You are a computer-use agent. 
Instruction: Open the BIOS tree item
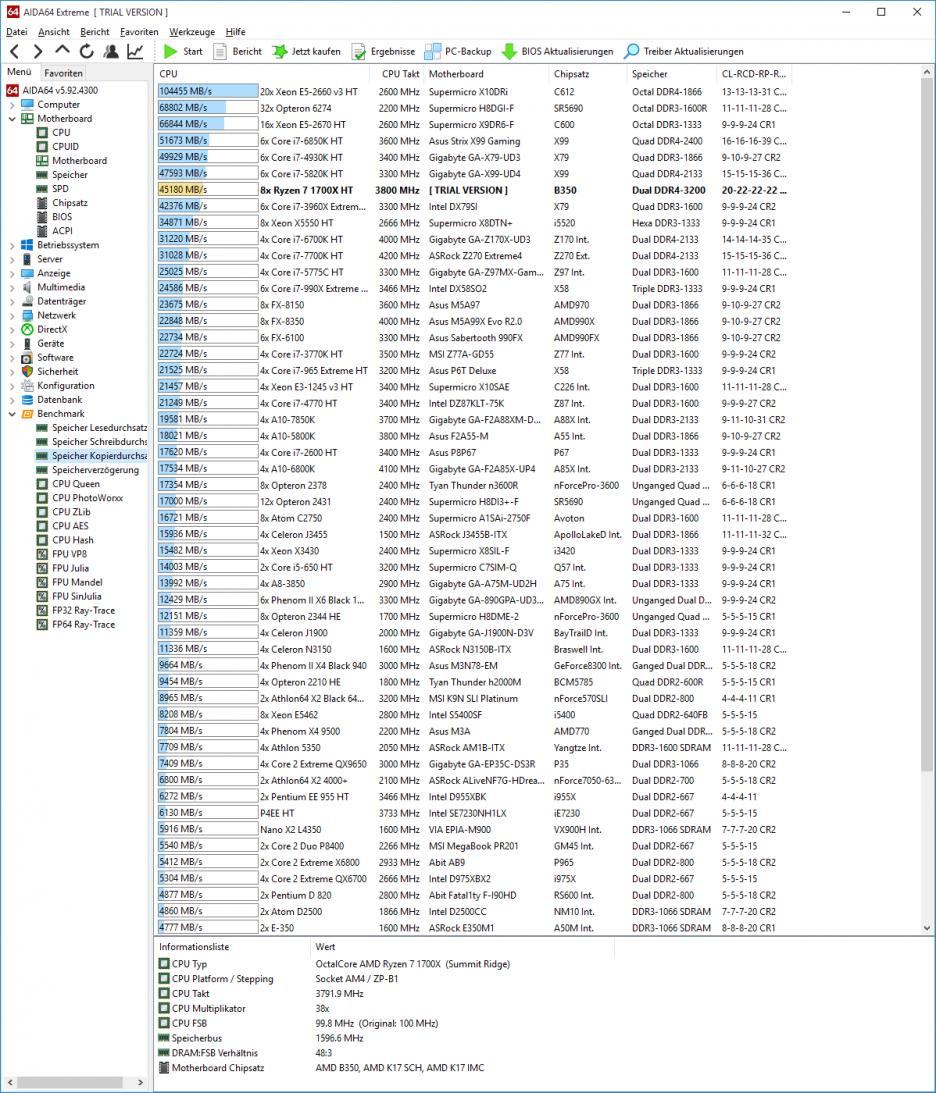[54, 217]
